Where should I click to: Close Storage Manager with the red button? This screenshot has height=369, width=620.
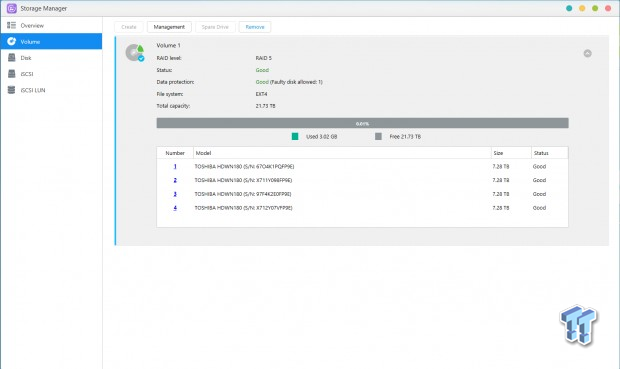click(608, 8)
